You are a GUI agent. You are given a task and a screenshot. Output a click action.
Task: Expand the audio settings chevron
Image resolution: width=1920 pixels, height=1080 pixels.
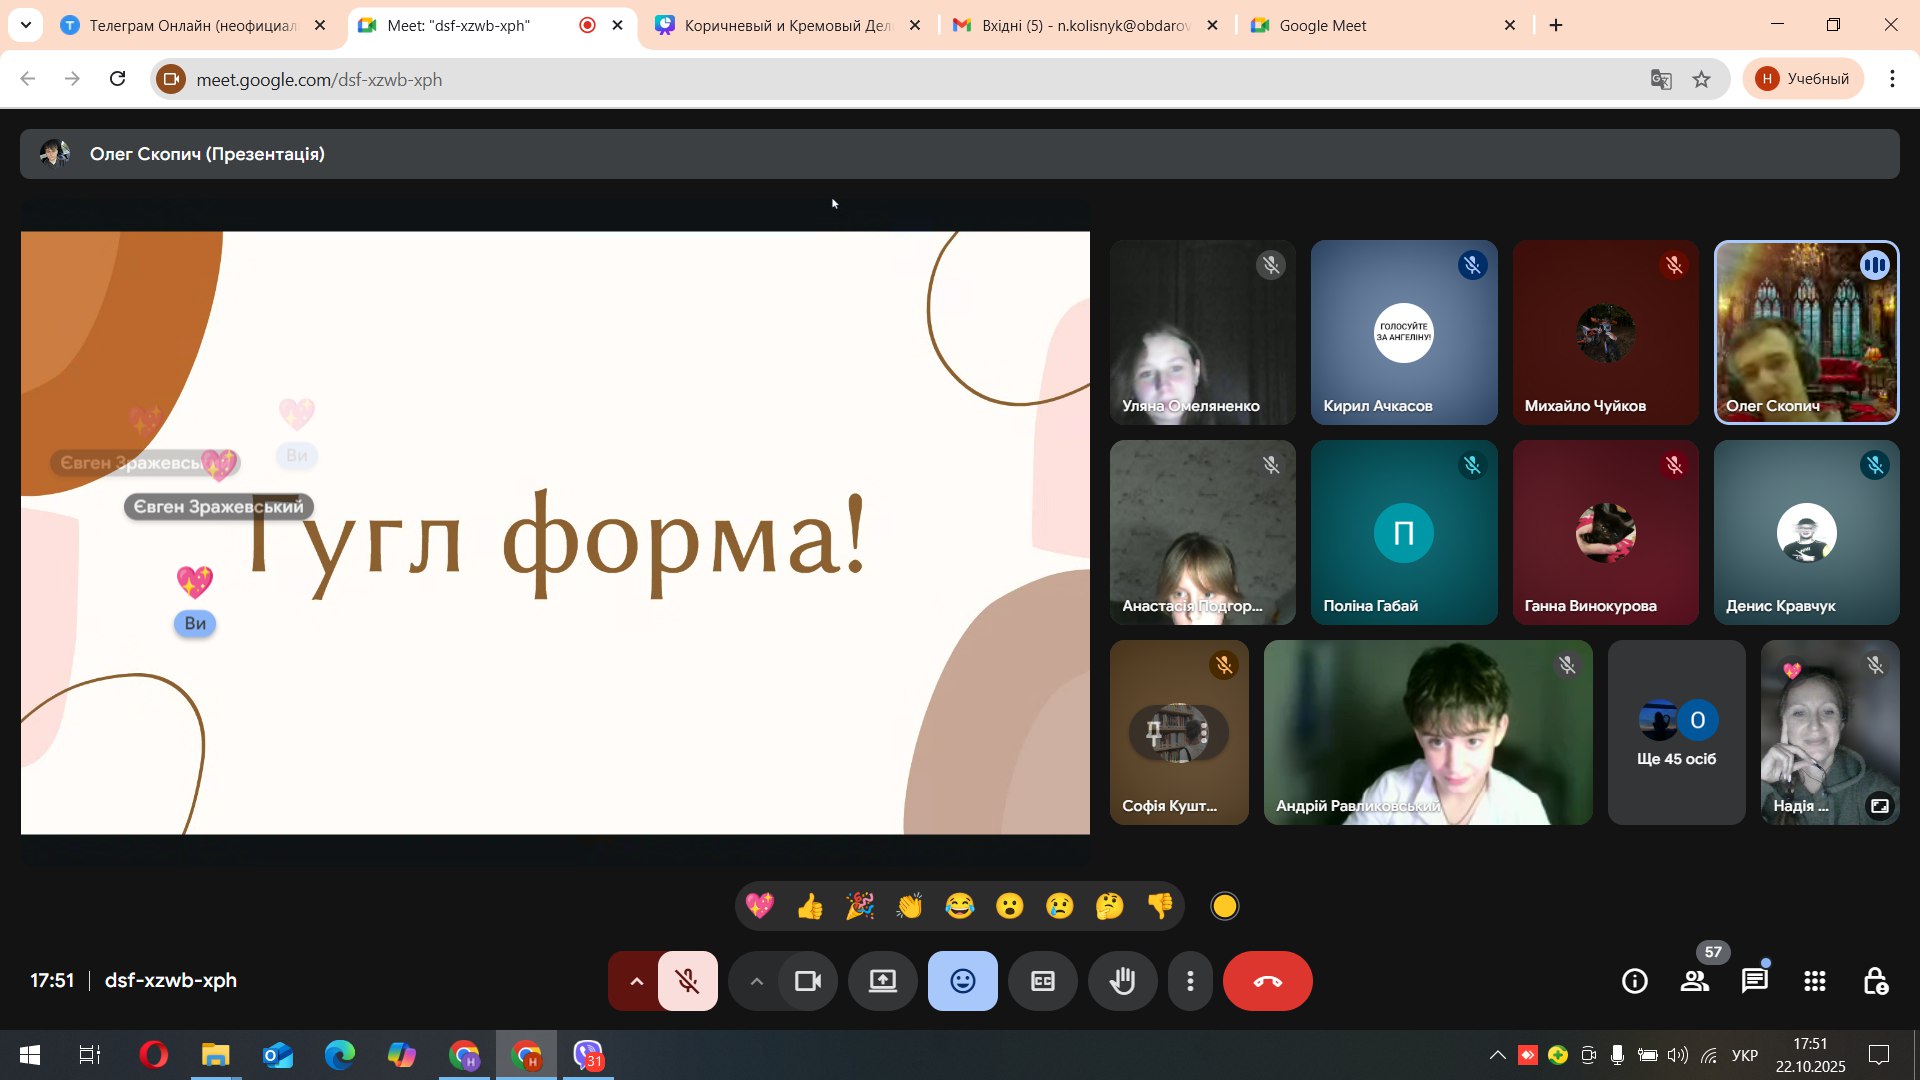click(x=636, y=981)
